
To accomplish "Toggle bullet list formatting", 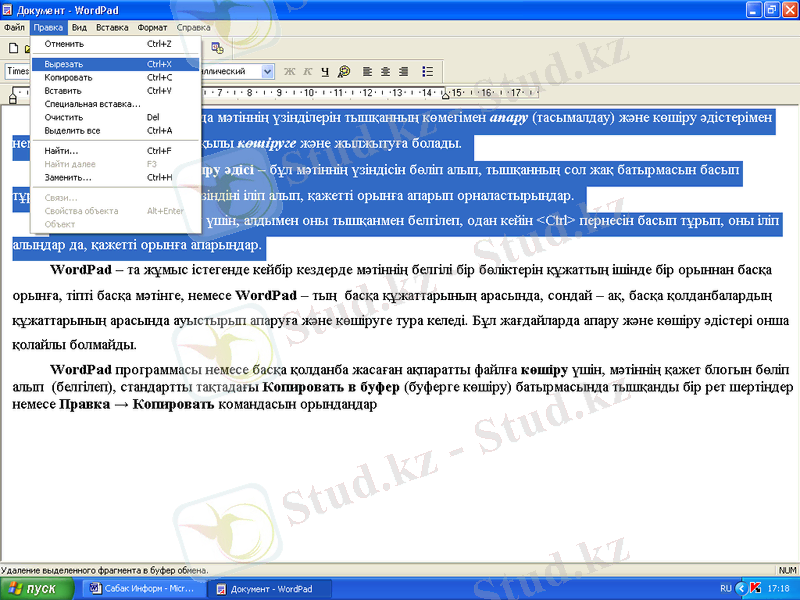I will coord(428,72).
